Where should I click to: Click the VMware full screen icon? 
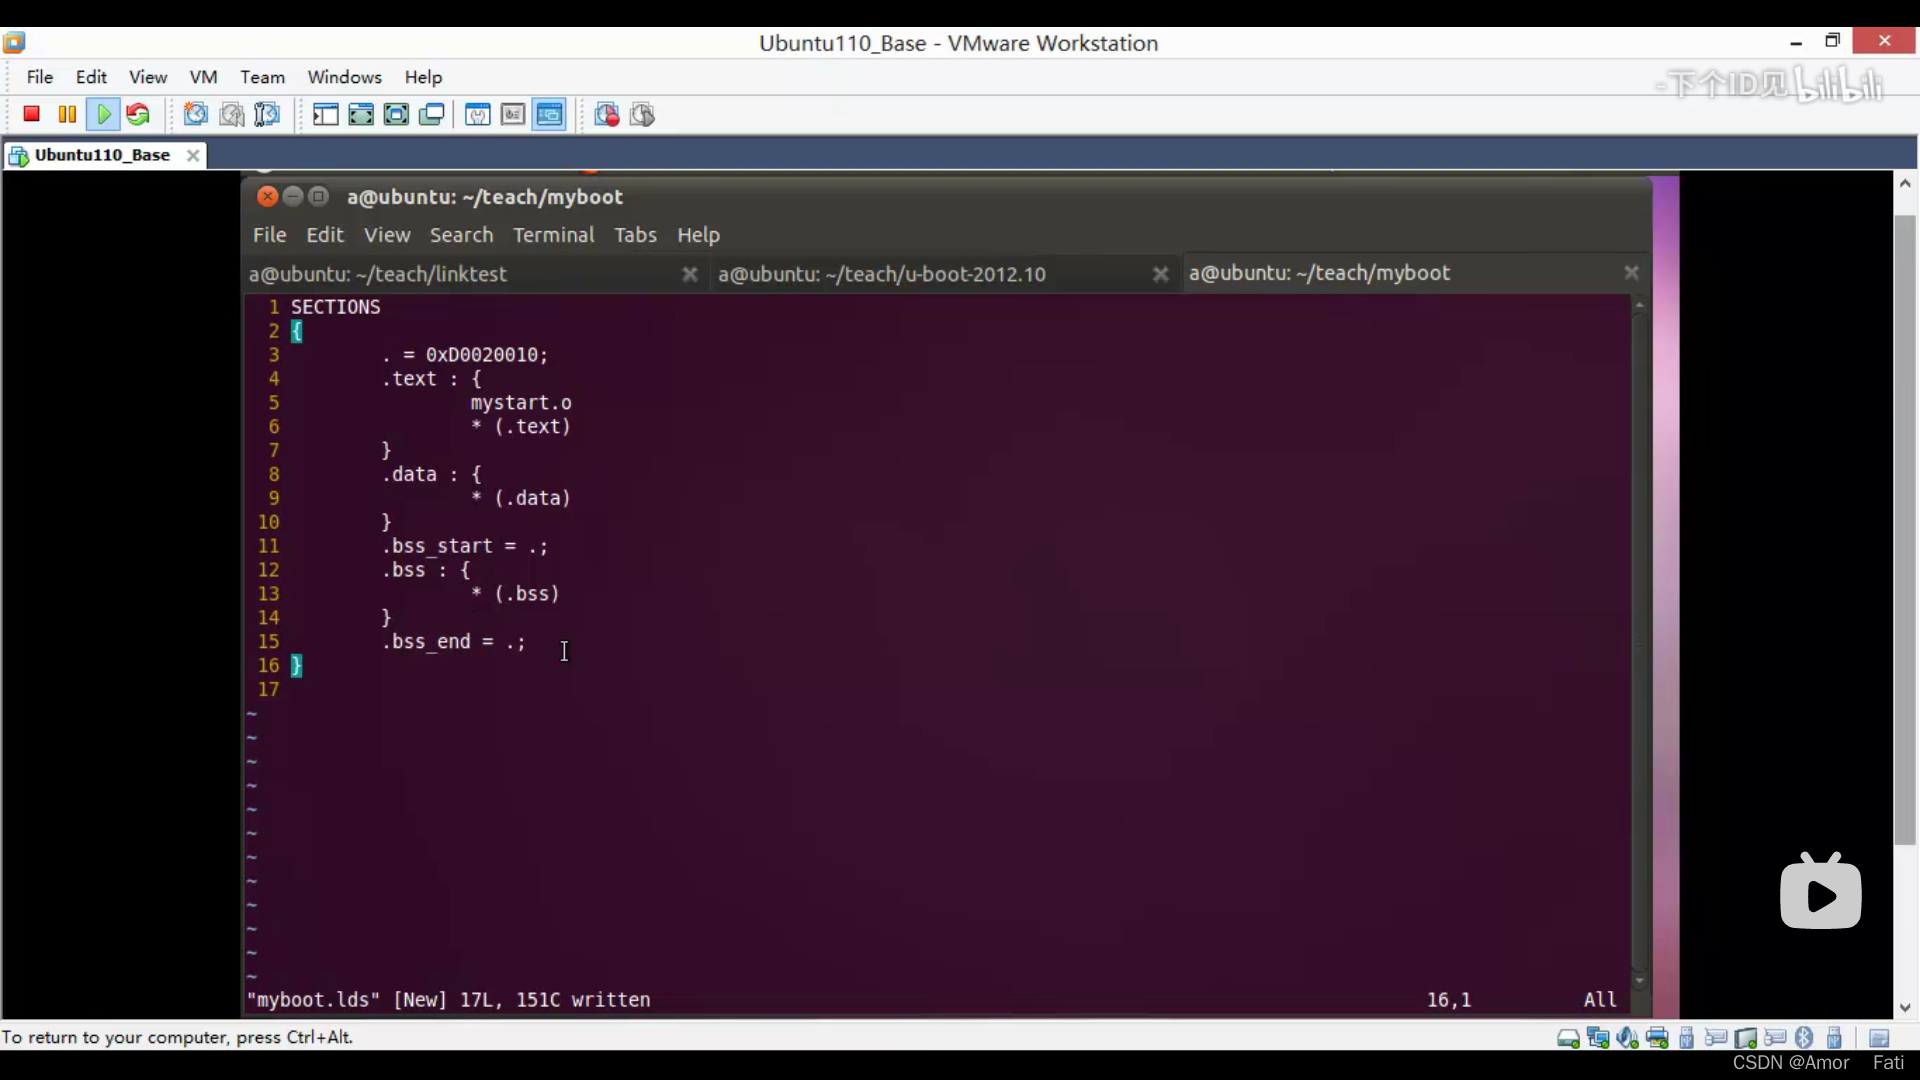(361, 116)
